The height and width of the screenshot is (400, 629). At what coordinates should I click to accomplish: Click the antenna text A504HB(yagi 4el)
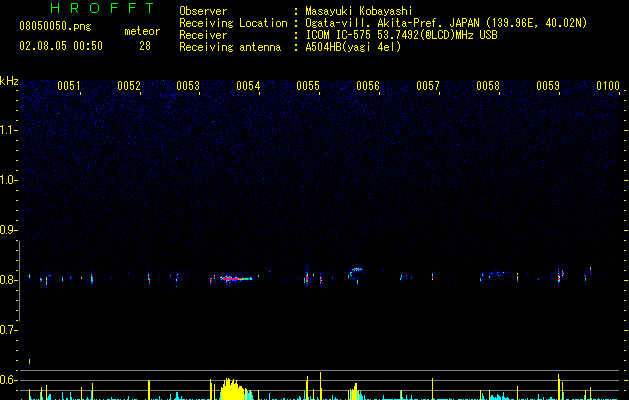pyautogui.click(x=353, y=47)
